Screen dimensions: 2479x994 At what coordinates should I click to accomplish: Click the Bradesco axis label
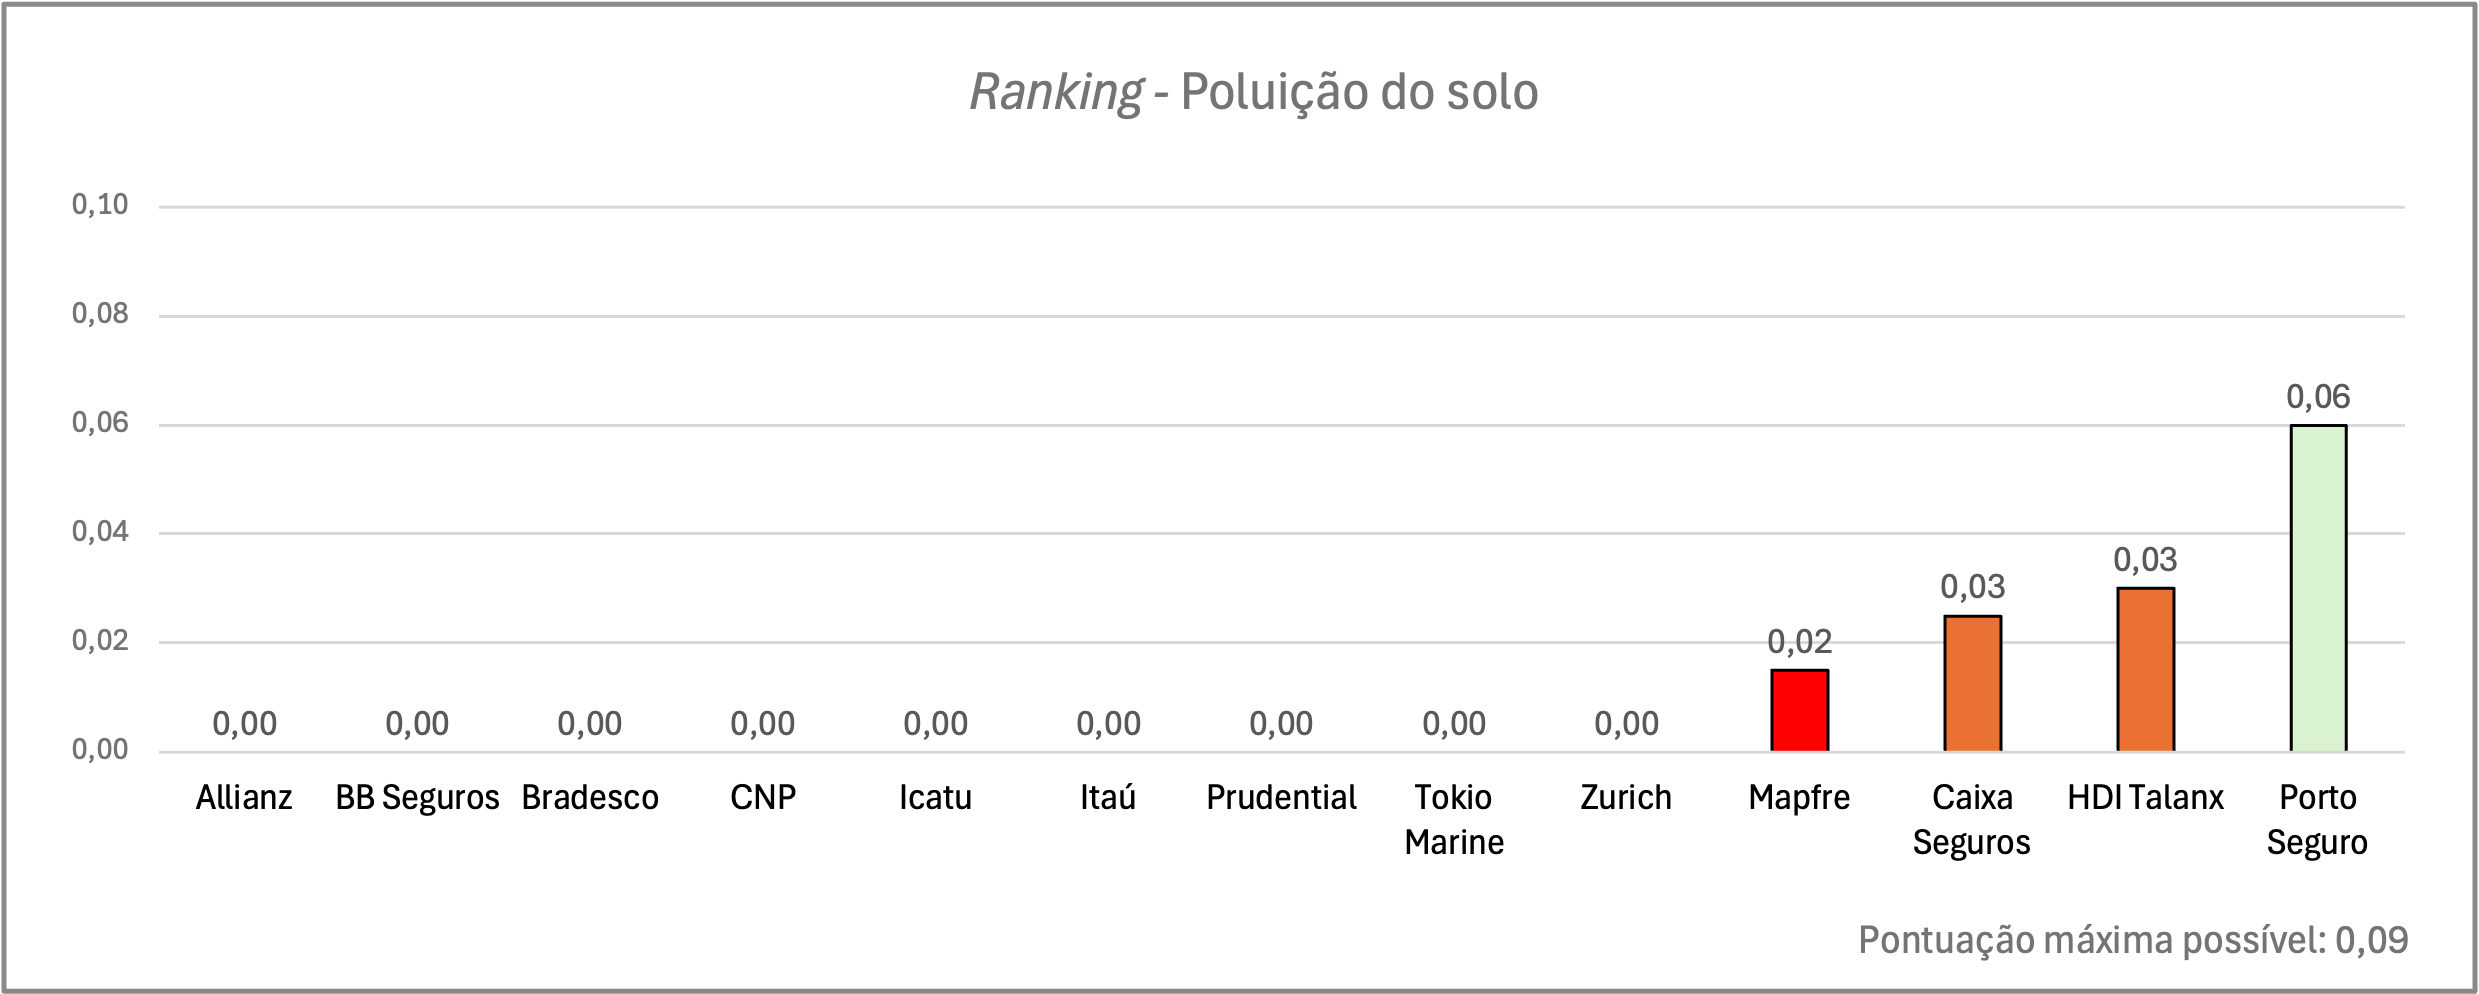[590, 798]
